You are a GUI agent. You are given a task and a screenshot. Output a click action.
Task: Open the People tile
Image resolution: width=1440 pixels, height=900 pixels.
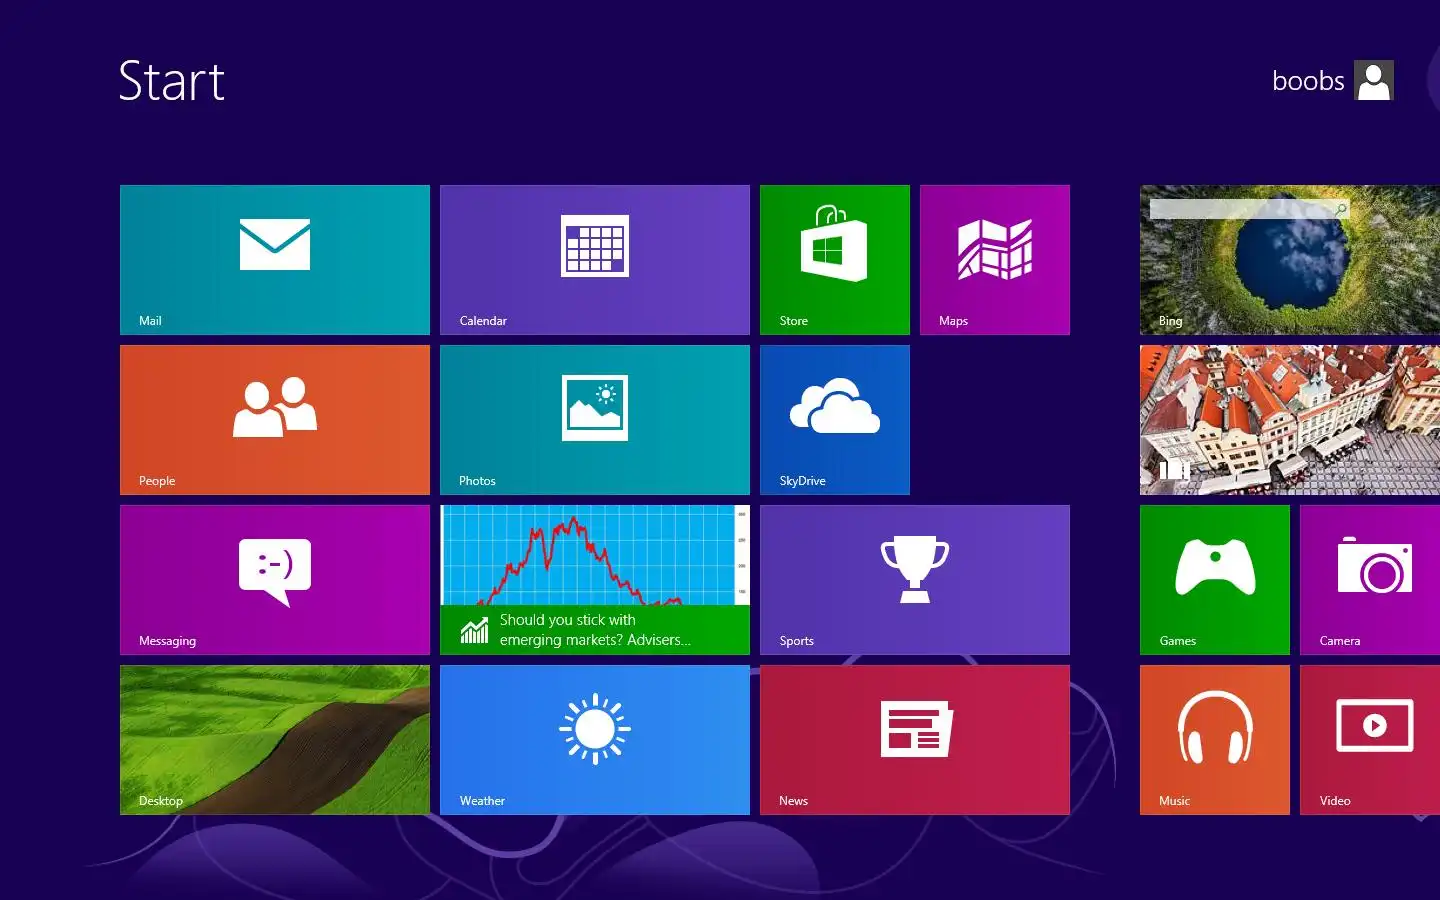tap(275, 420)
